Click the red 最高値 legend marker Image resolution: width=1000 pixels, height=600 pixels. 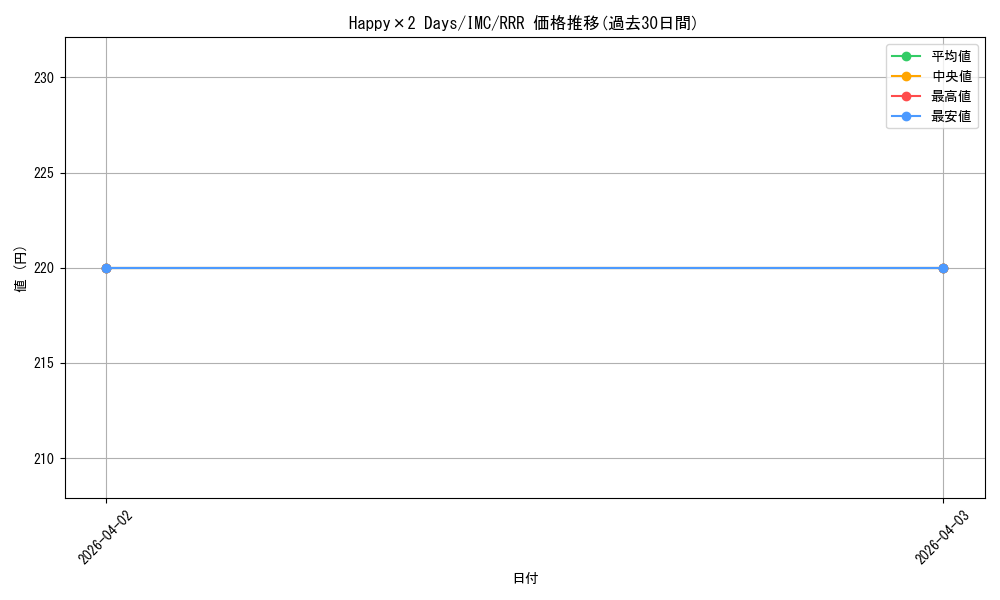[x=906, y=96]
